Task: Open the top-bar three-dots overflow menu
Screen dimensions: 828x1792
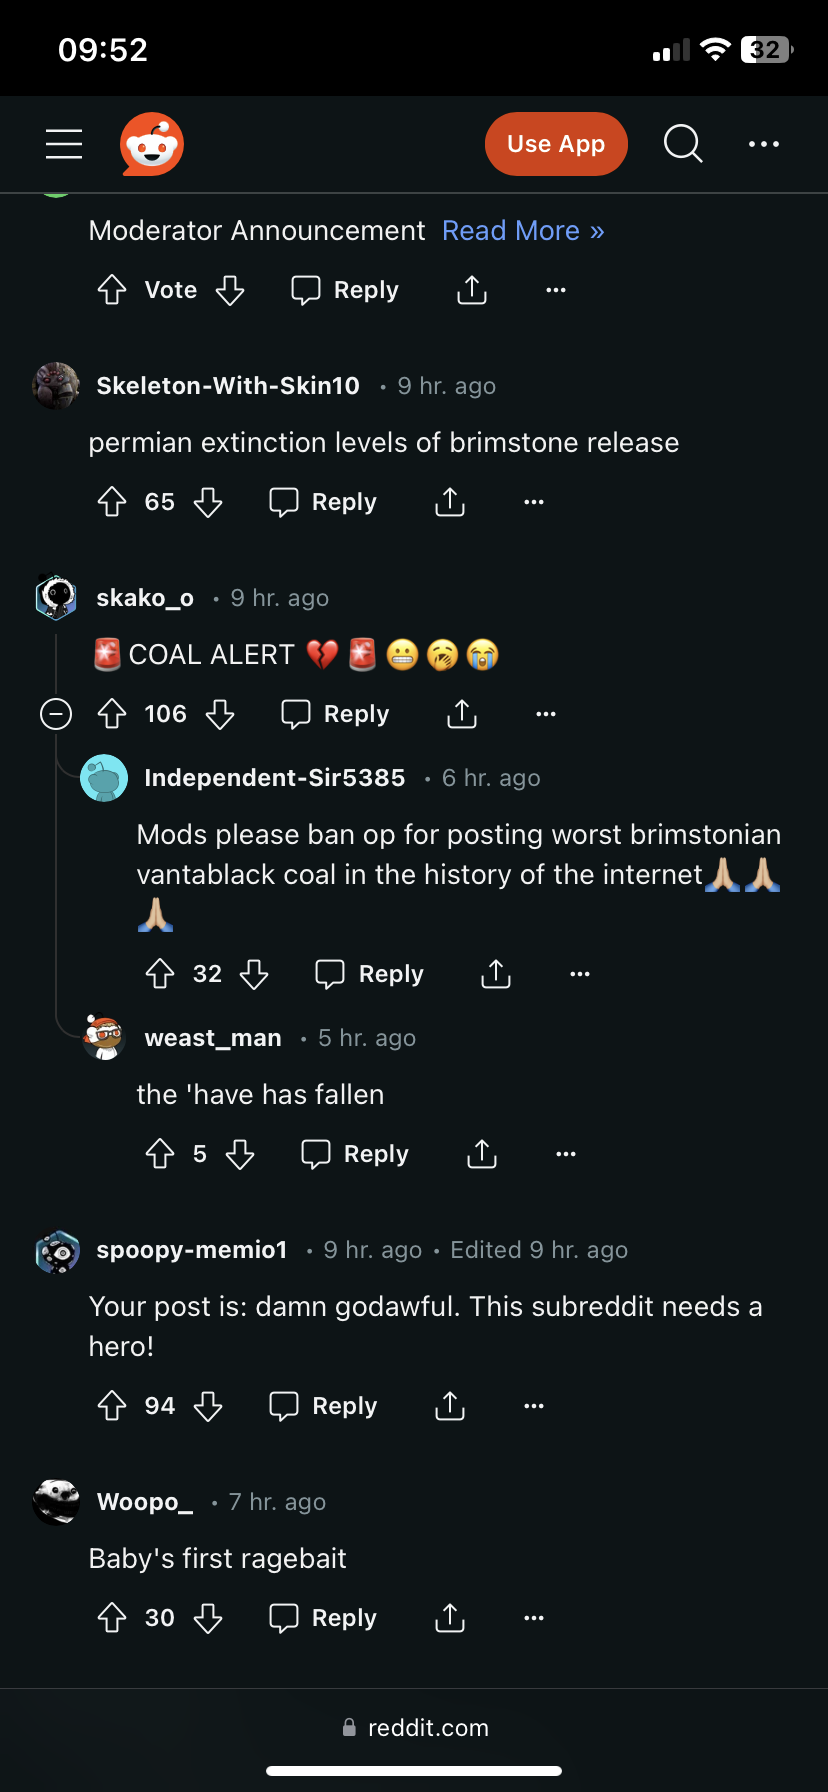Action: (764, 144)
